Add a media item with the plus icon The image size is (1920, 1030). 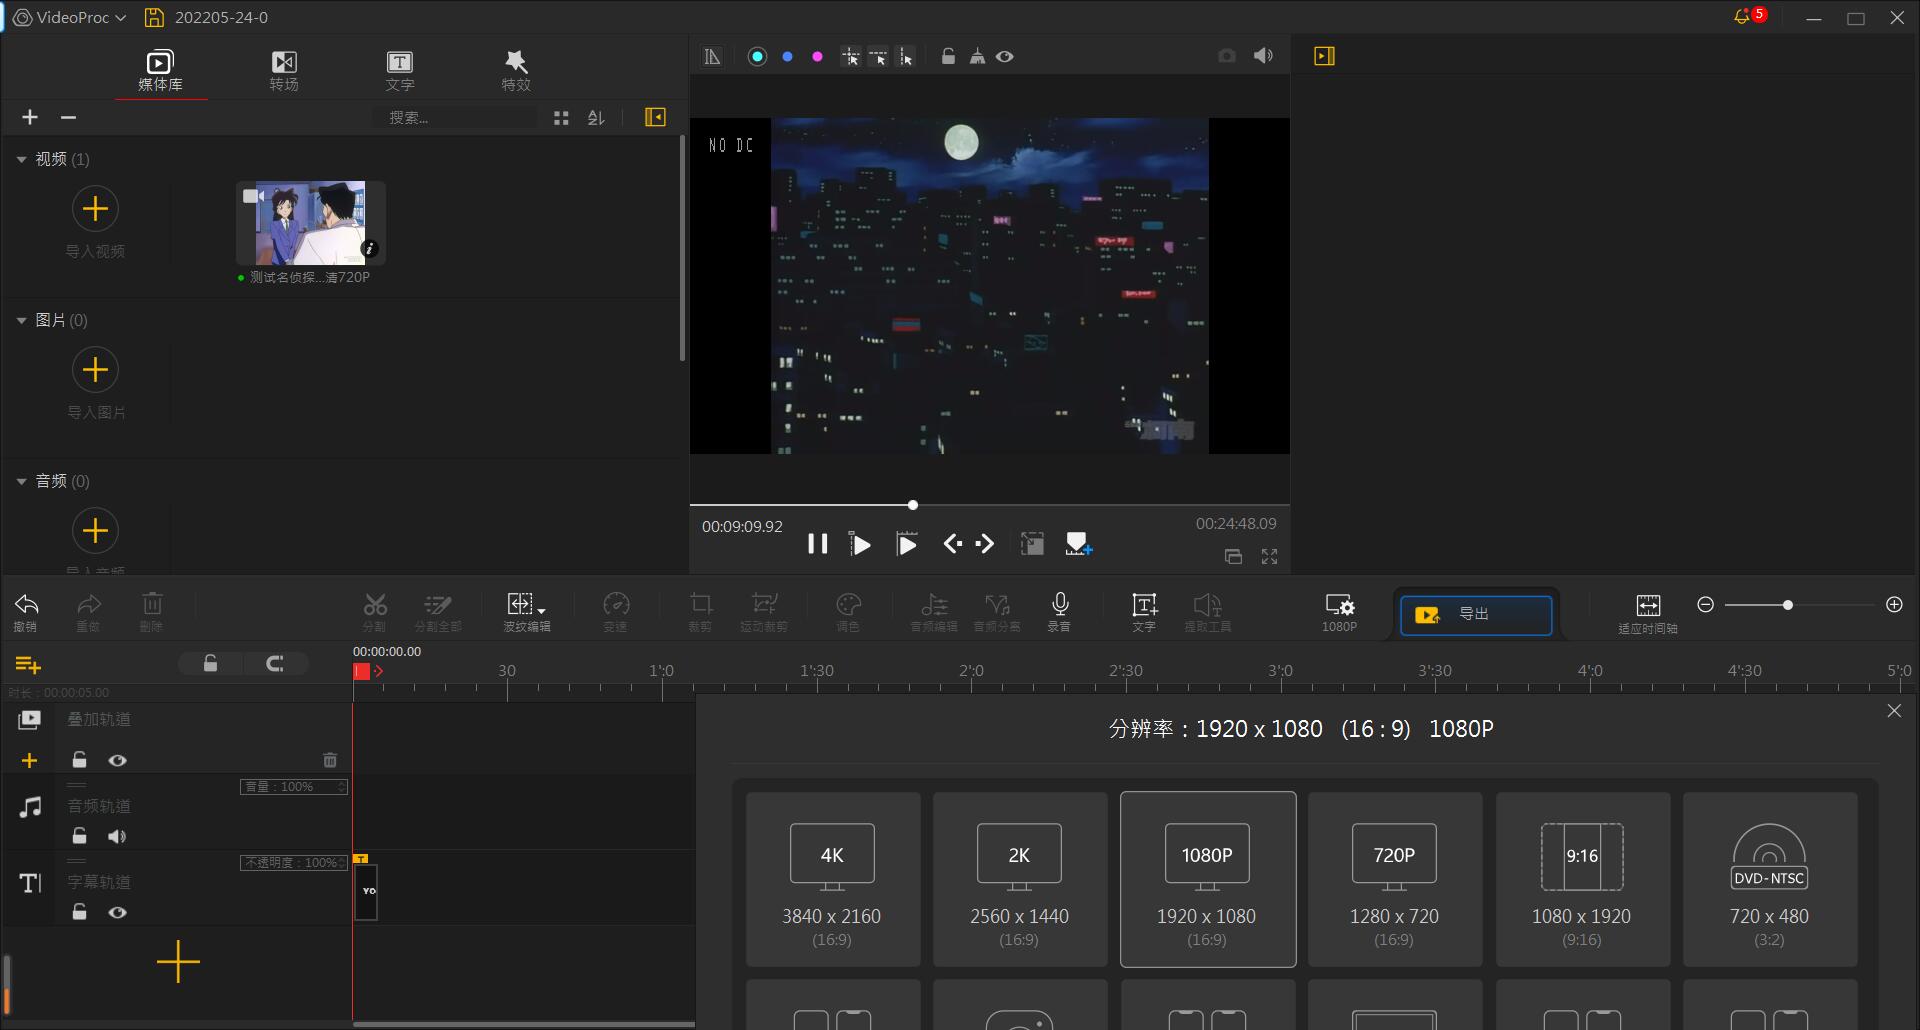[30, 117]
